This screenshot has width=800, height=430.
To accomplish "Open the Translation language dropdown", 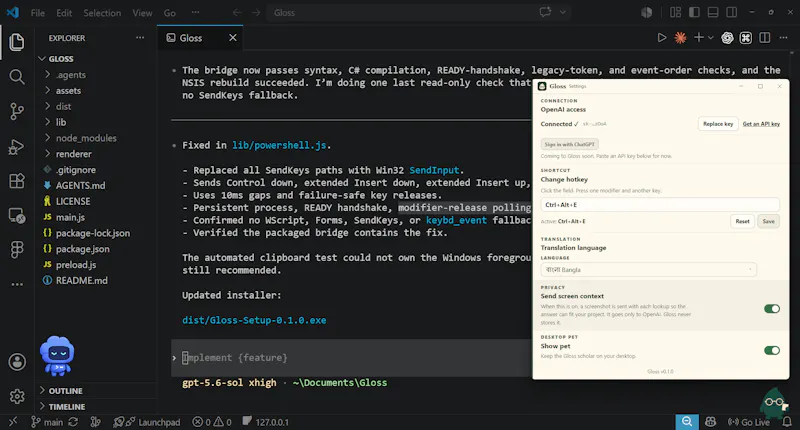I will click(648, 269).
